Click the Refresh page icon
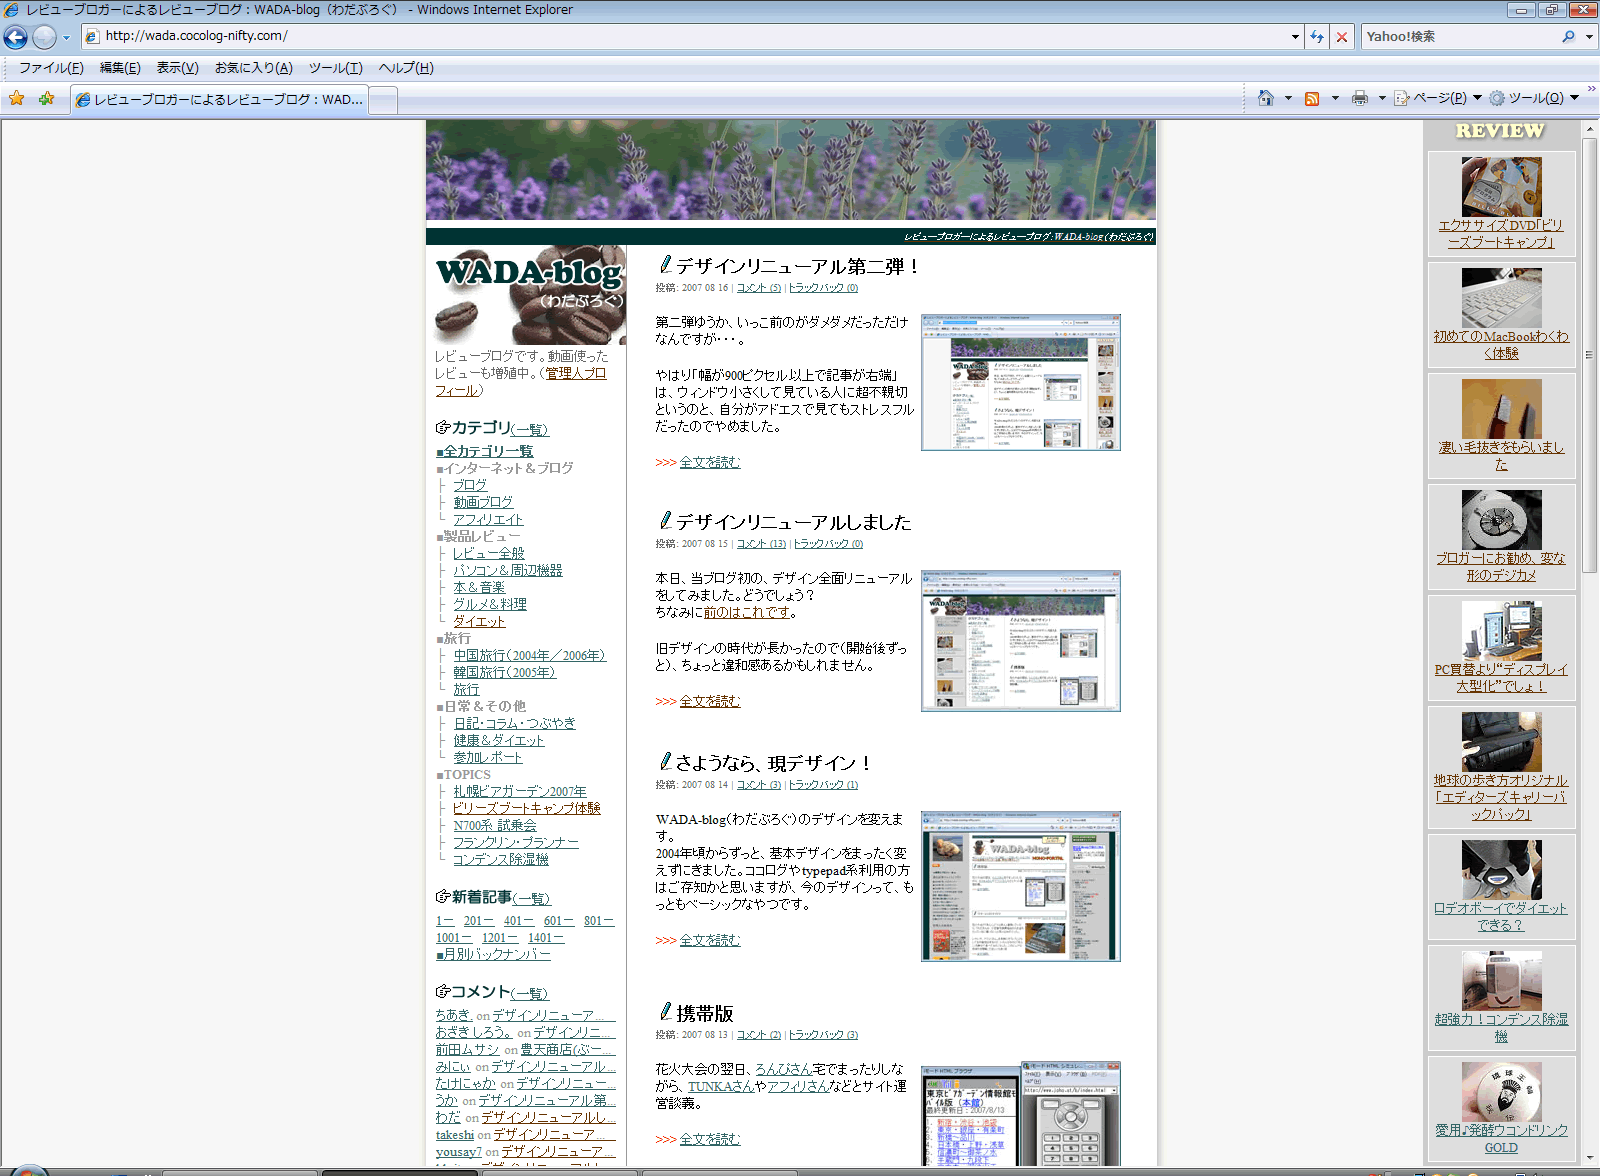1600x1176 pixels. (1317, 37)
